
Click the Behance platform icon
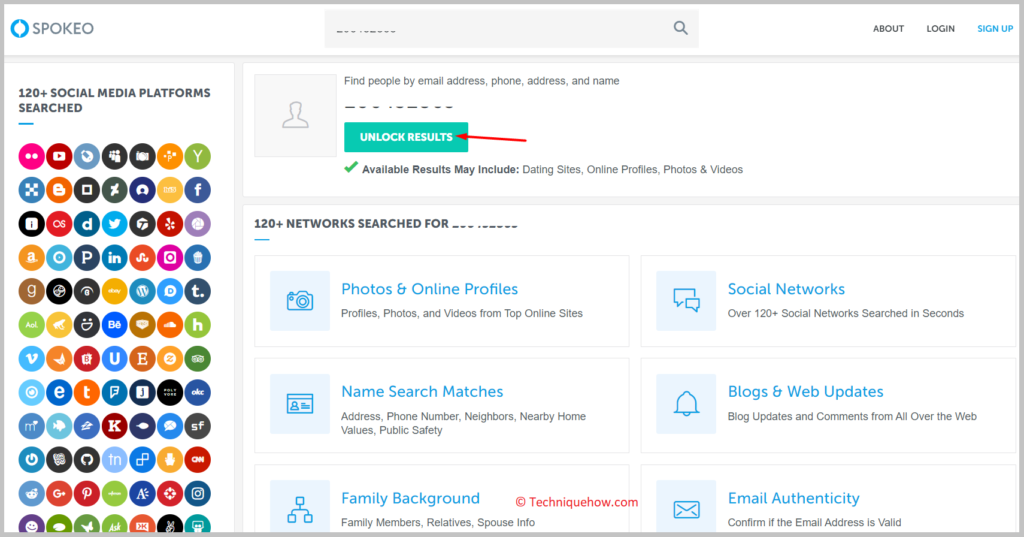point(114,325)
